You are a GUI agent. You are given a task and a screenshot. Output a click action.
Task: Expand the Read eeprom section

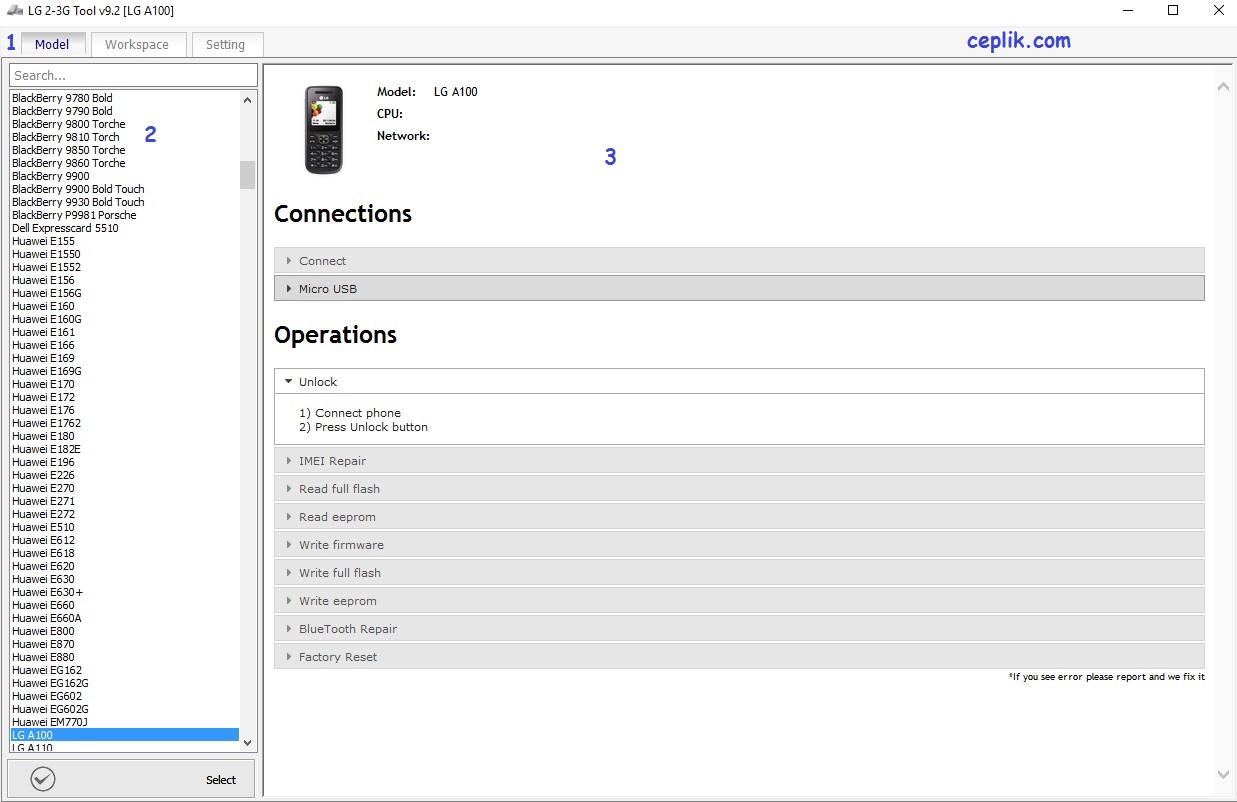coord(739,517)
